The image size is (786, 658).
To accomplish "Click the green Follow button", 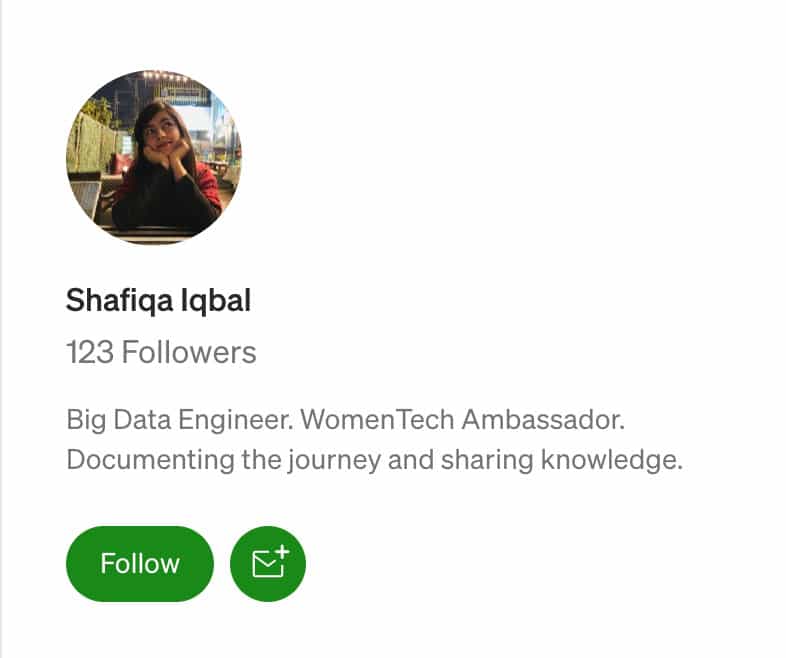I will [x=140, y=564].
